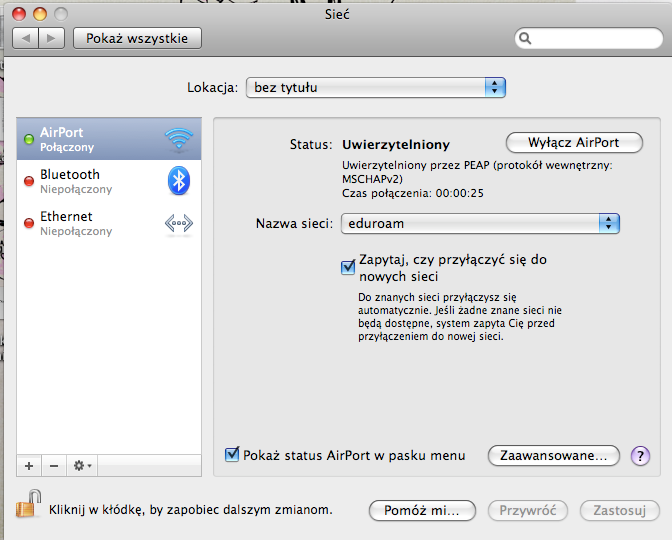Screen dimensions: 672x540
Task: Click the "Zastosuj" button
Action: click(x=620, y=510)
